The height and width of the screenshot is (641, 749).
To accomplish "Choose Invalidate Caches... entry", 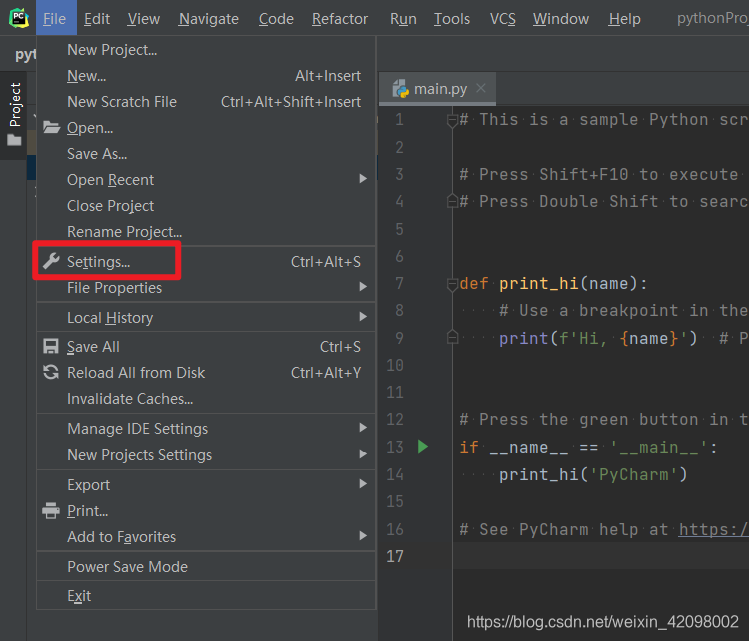I will click(206, 398).
